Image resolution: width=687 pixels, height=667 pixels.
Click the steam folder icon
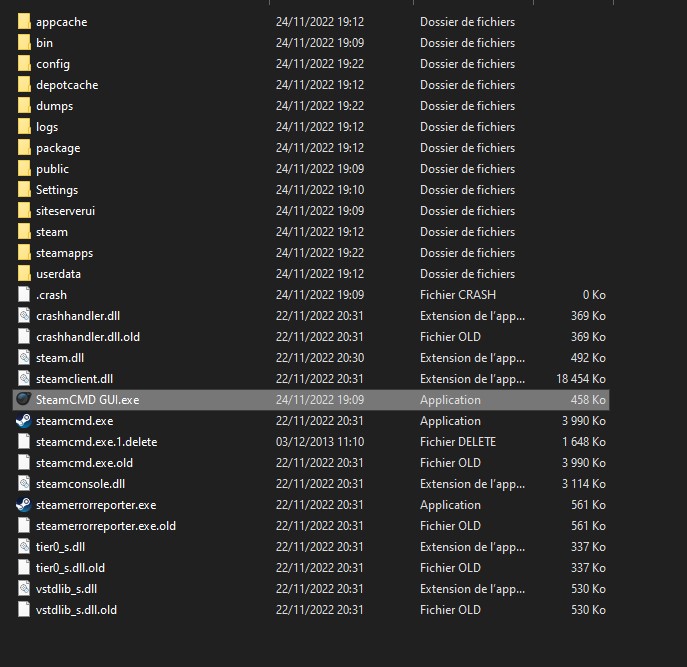(24, 231)
